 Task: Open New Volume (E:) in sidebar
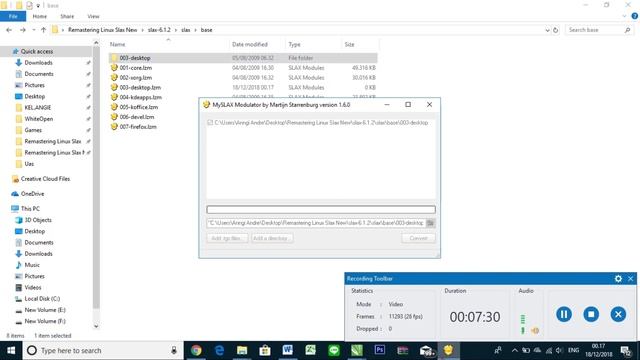45,310
